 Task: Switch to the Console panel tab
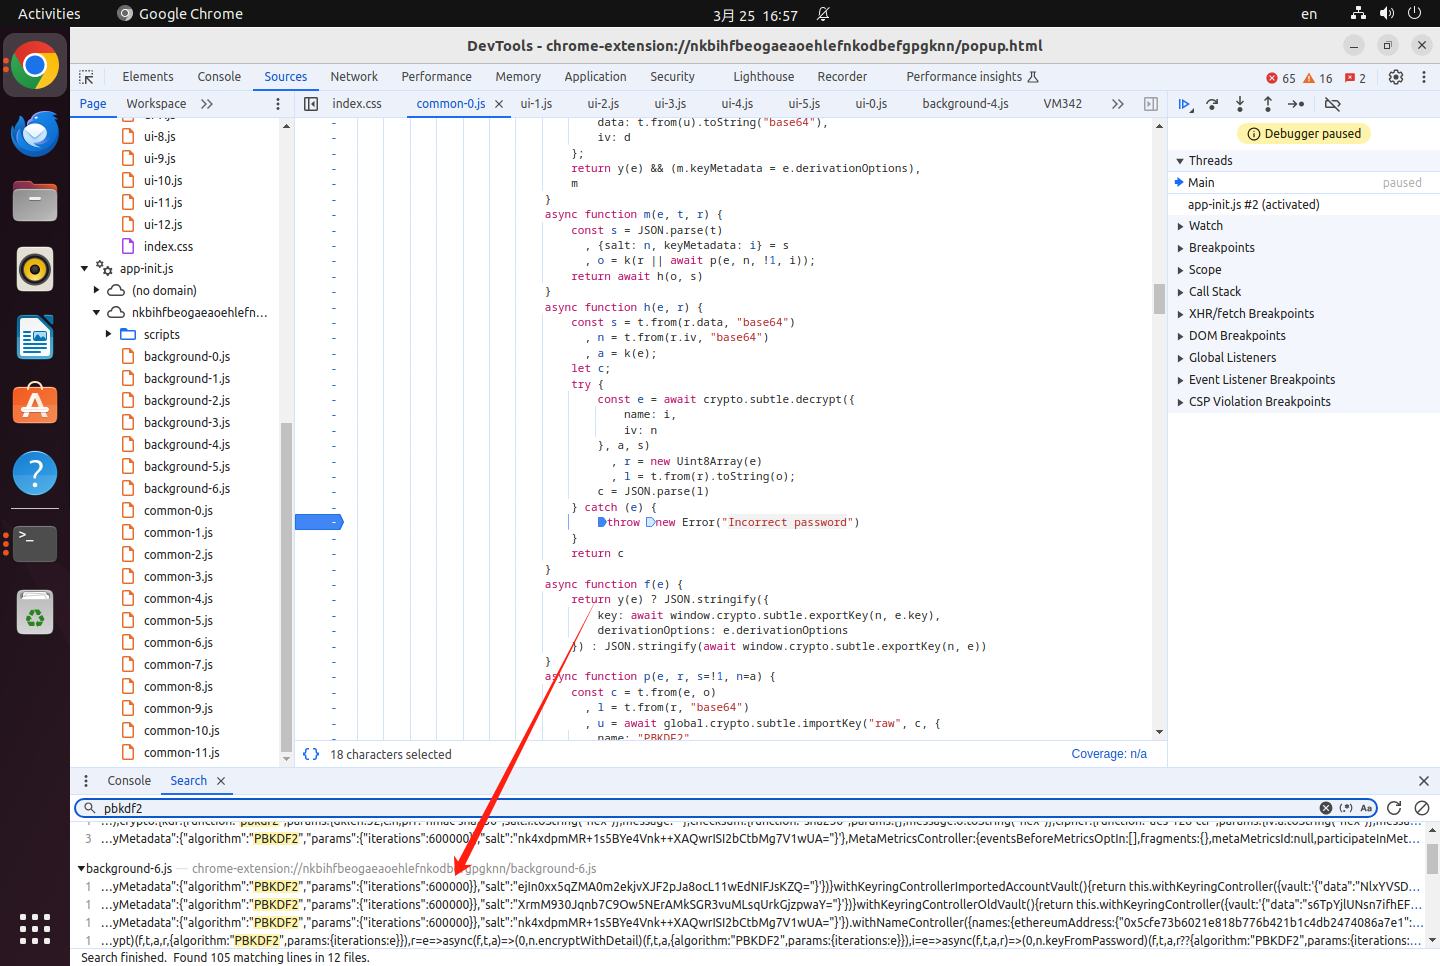(x=219, y=77)
